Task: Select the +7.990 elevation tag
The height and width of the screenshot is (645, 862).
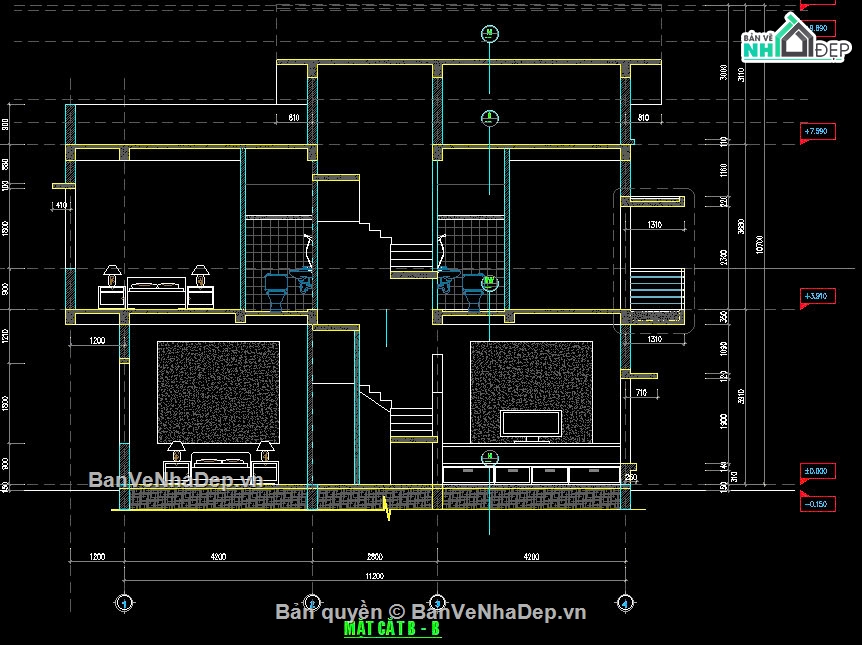Action: point(820,131)
